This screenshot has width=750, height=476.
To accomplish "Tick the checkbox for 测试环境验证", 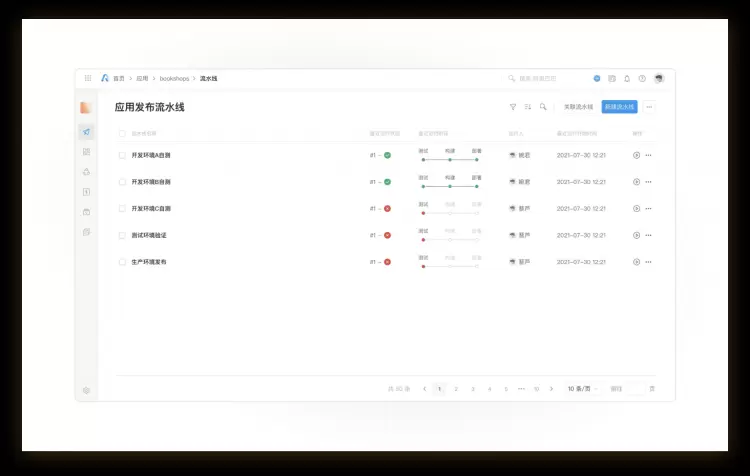I will tap(122, 235).
